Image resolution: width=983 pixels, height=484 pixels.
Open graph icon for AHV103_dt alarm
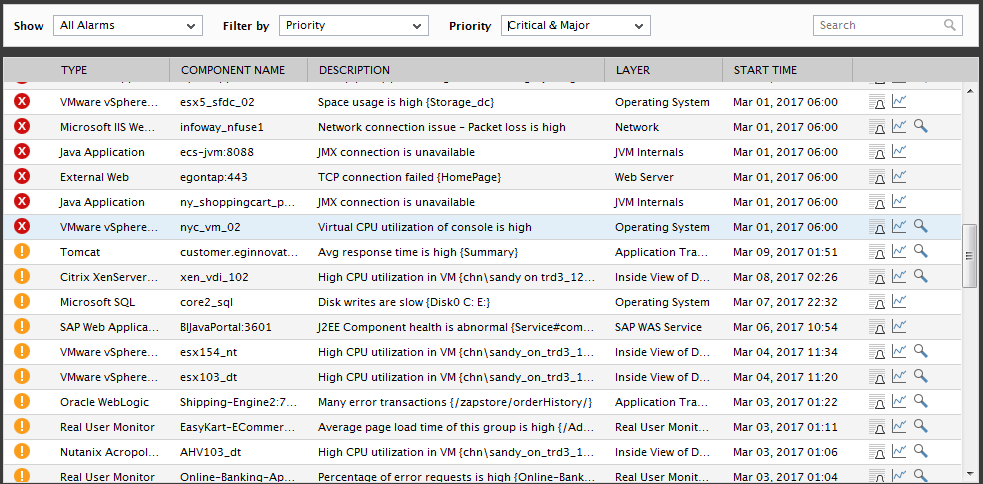tap(899, 452)
